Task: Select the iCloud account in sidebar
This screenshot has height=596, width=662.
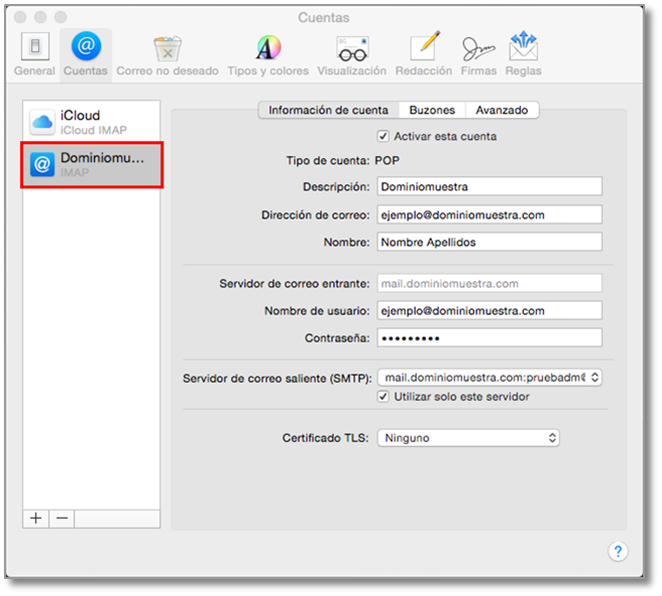Action: point(90,122)
